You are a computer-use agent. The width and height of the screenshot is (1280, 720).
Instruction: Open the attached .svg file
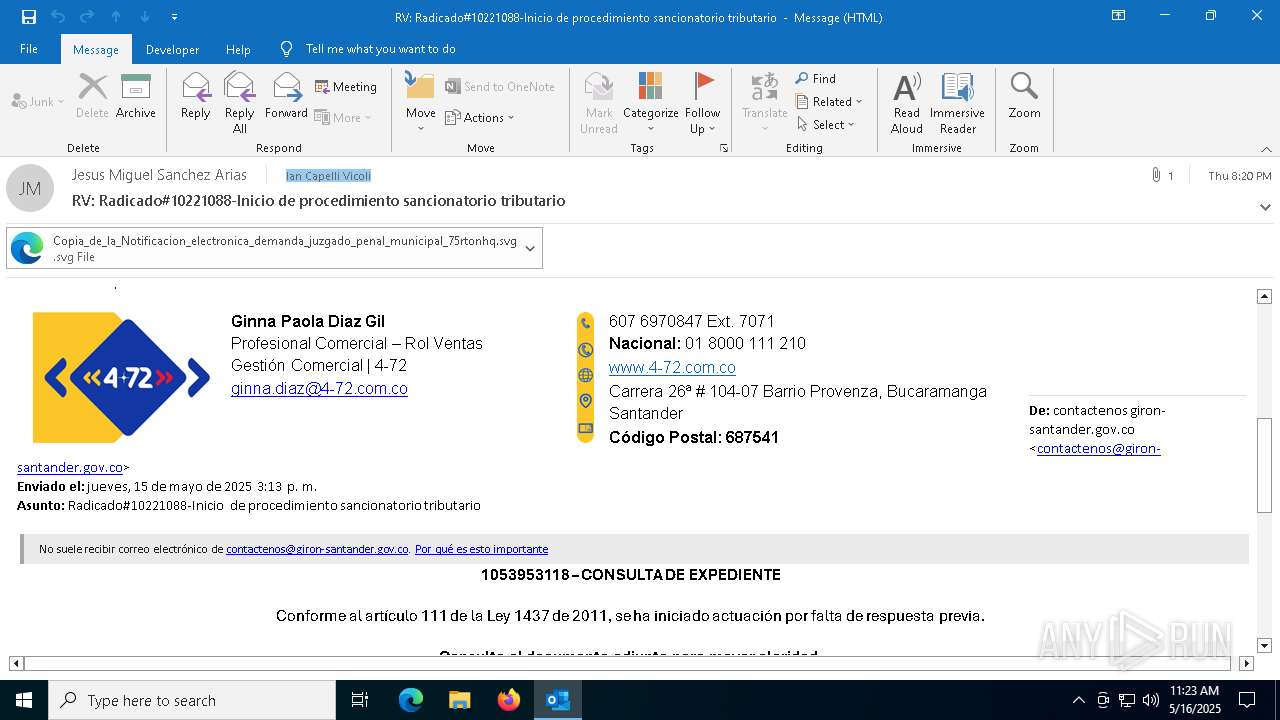(265, 248)
